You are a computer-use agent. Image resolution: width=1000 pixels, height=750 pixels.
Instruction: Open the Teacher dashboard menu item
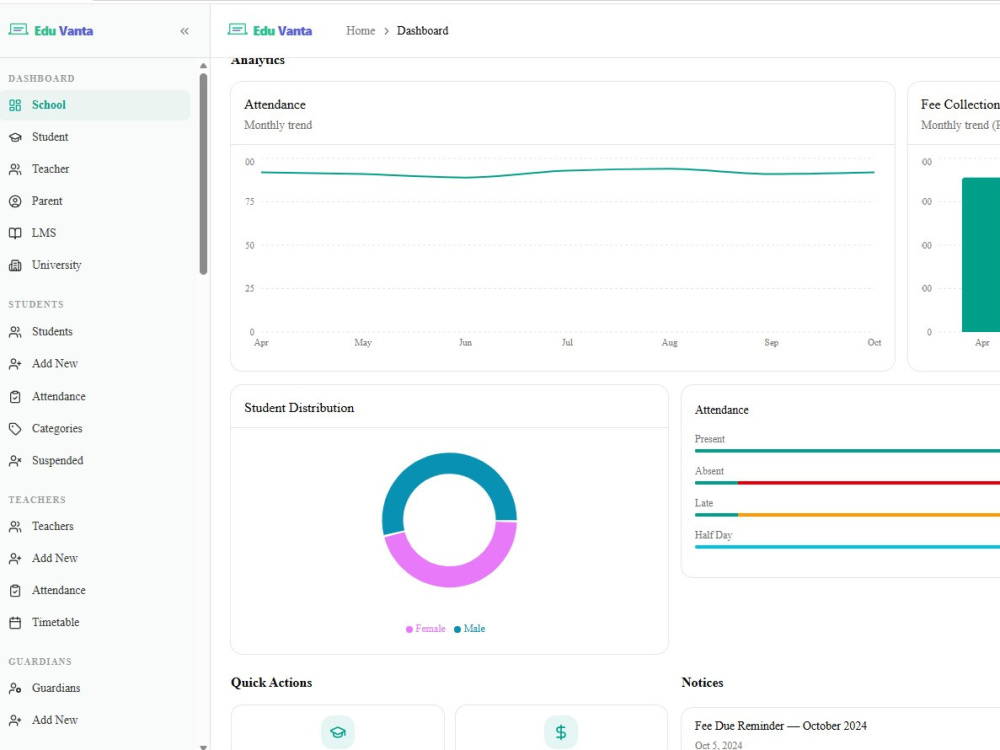coord(96,169)
